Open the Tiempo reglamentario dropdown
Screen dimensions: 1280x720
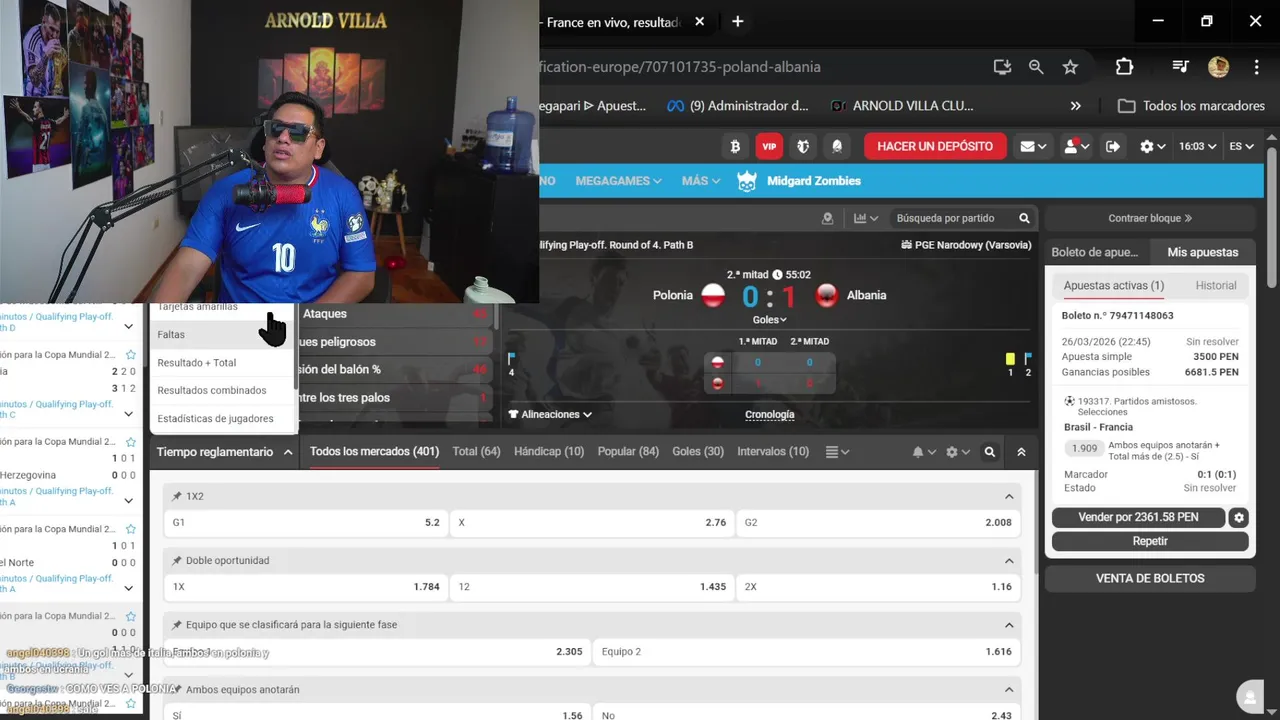click(224, 452)
